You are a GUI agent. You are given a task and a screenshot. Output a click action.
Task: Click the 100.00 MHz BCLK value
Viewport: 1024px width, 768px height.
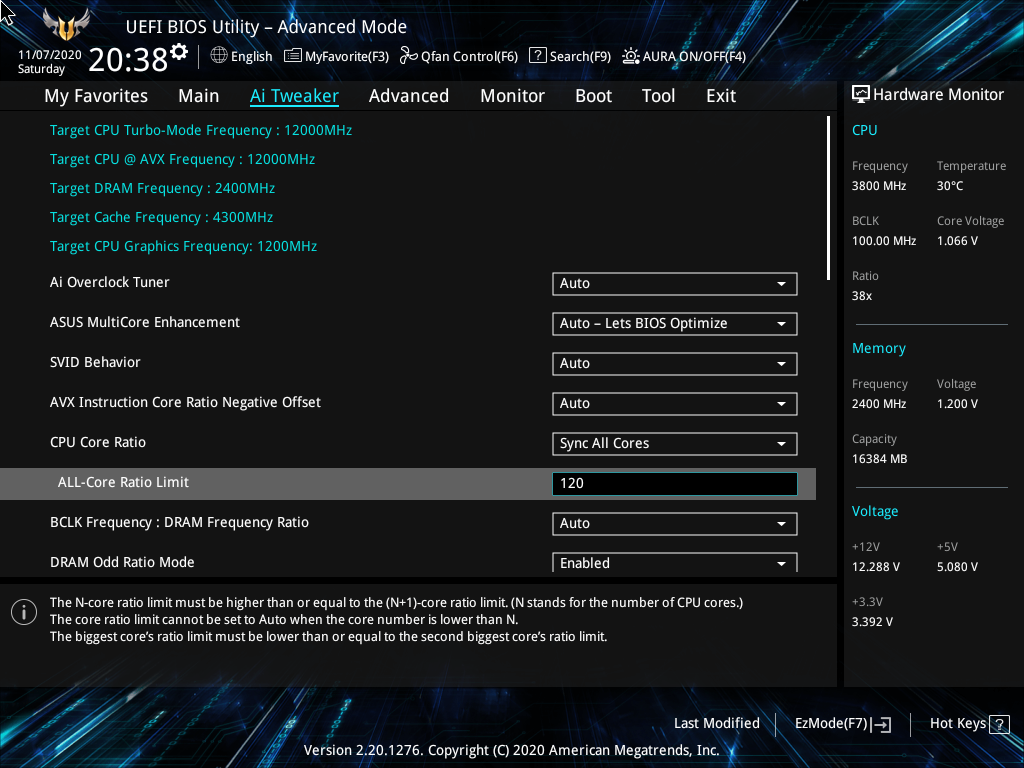click(x=884, y=241)
